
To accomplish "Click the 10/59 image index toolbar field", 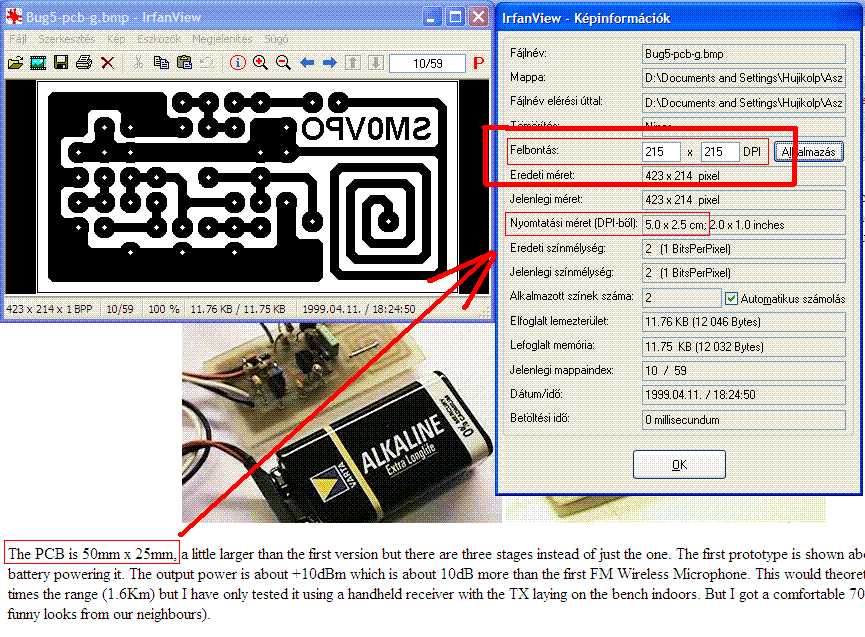I will tap(428, 63).
